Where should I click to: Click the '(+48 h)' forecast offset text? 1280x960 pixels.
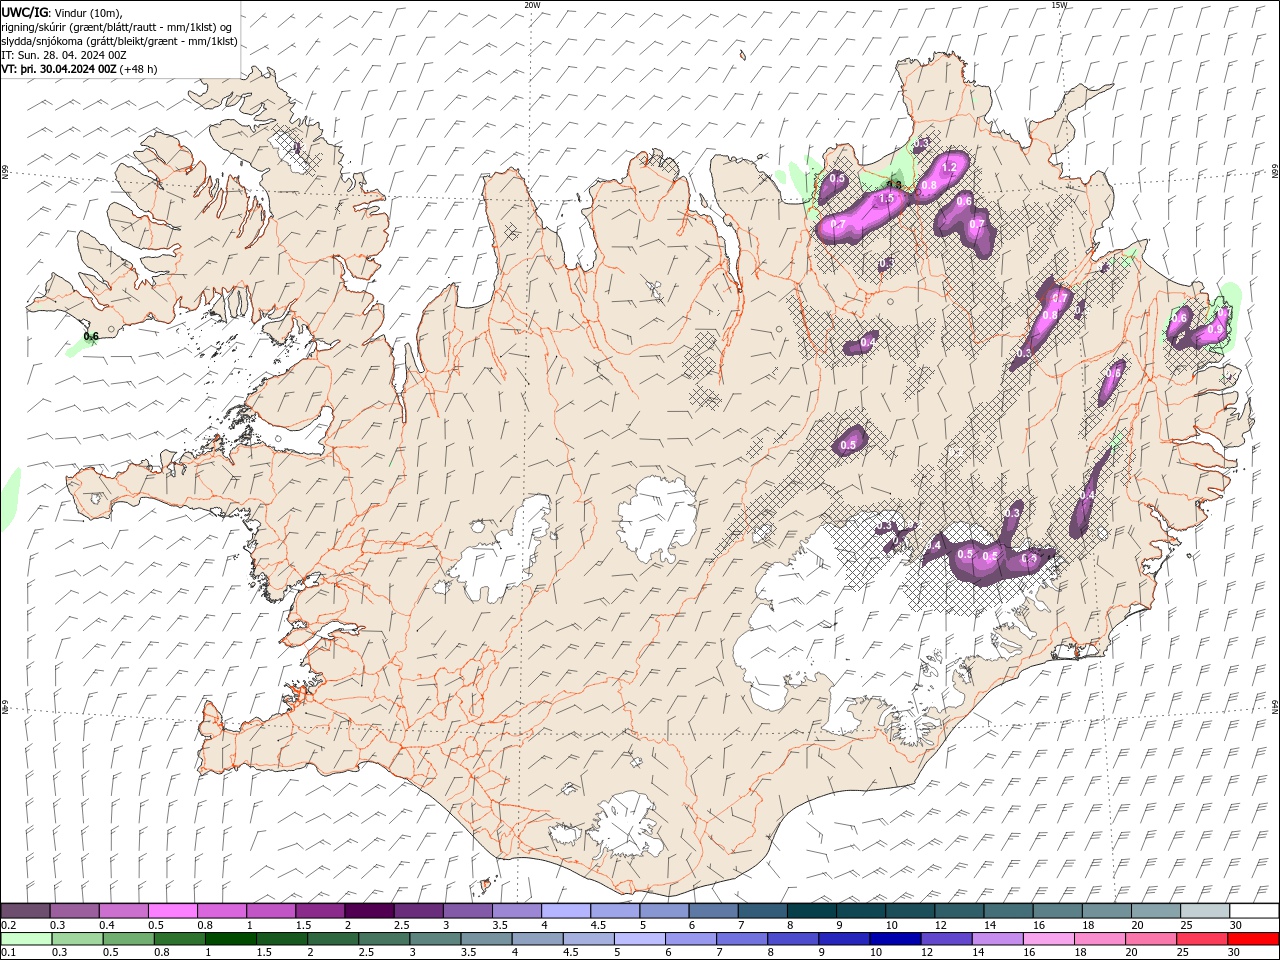tap(138, 69)
